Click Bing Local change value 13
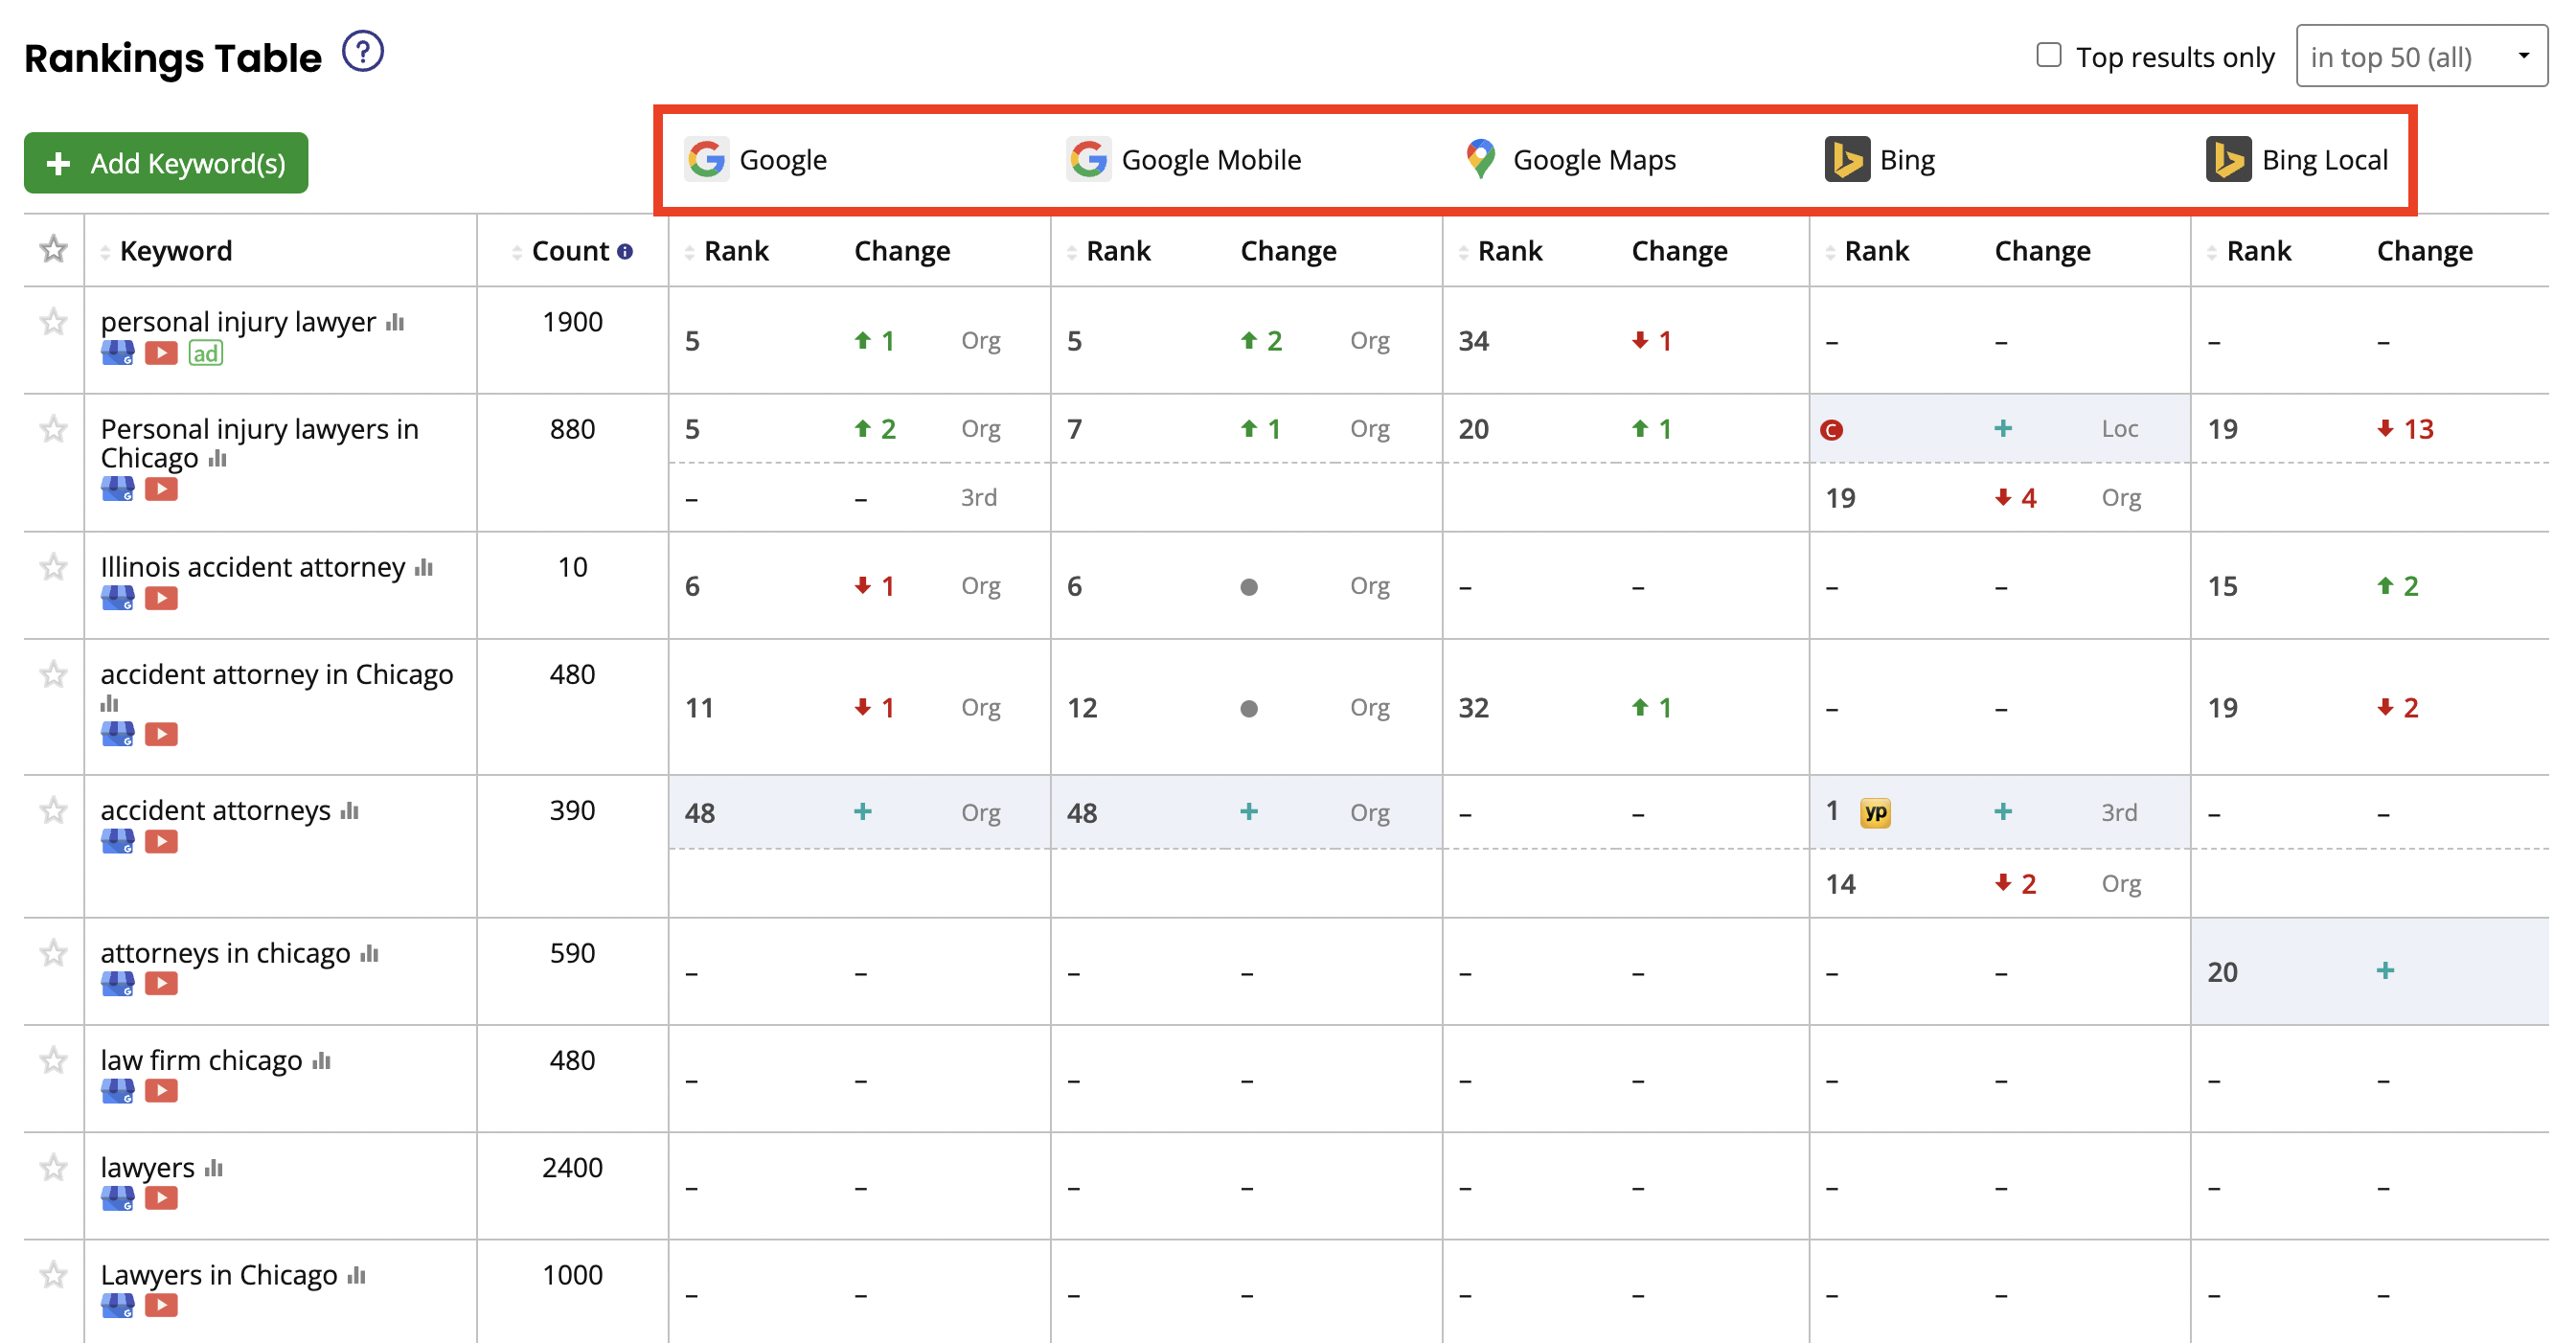The image size is (2576, 1343). click(2419, 429)
